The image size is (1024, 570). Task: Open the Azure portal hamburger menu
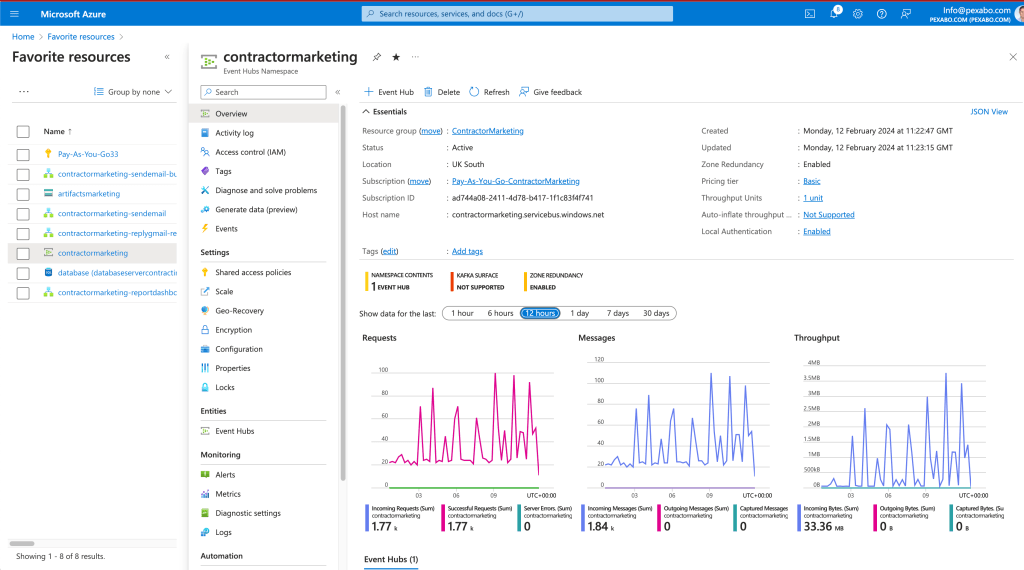(x=14, y=14)
